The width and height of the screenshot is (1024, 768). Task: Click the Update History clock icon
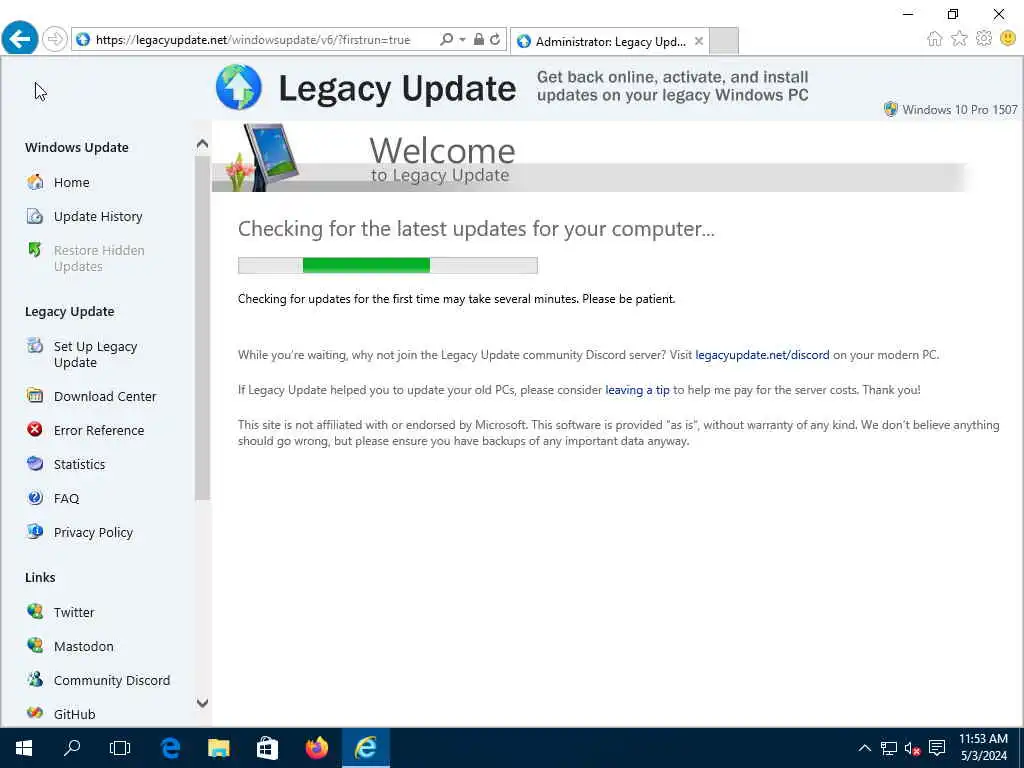click(x=35, y=216)
